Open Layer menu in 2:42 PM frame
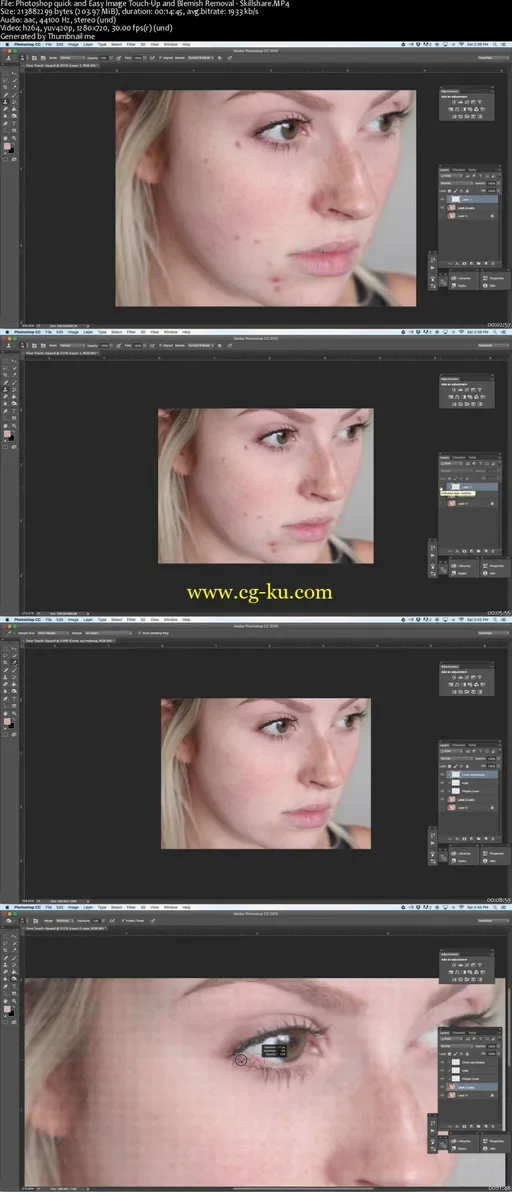The width and height of the screenshot is (512, 1192). (x=88, y=620)
